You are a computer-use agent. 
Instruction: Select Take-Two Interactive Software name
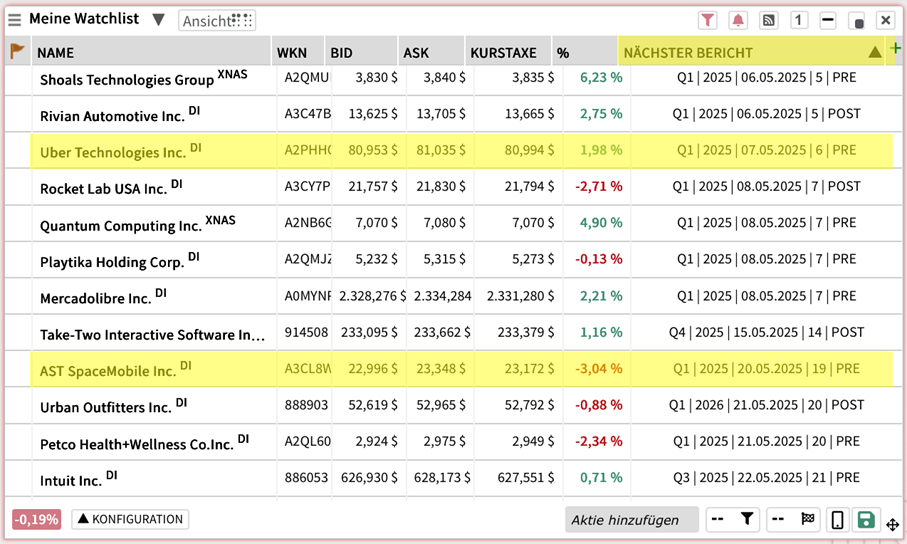(x=152, y=334)
